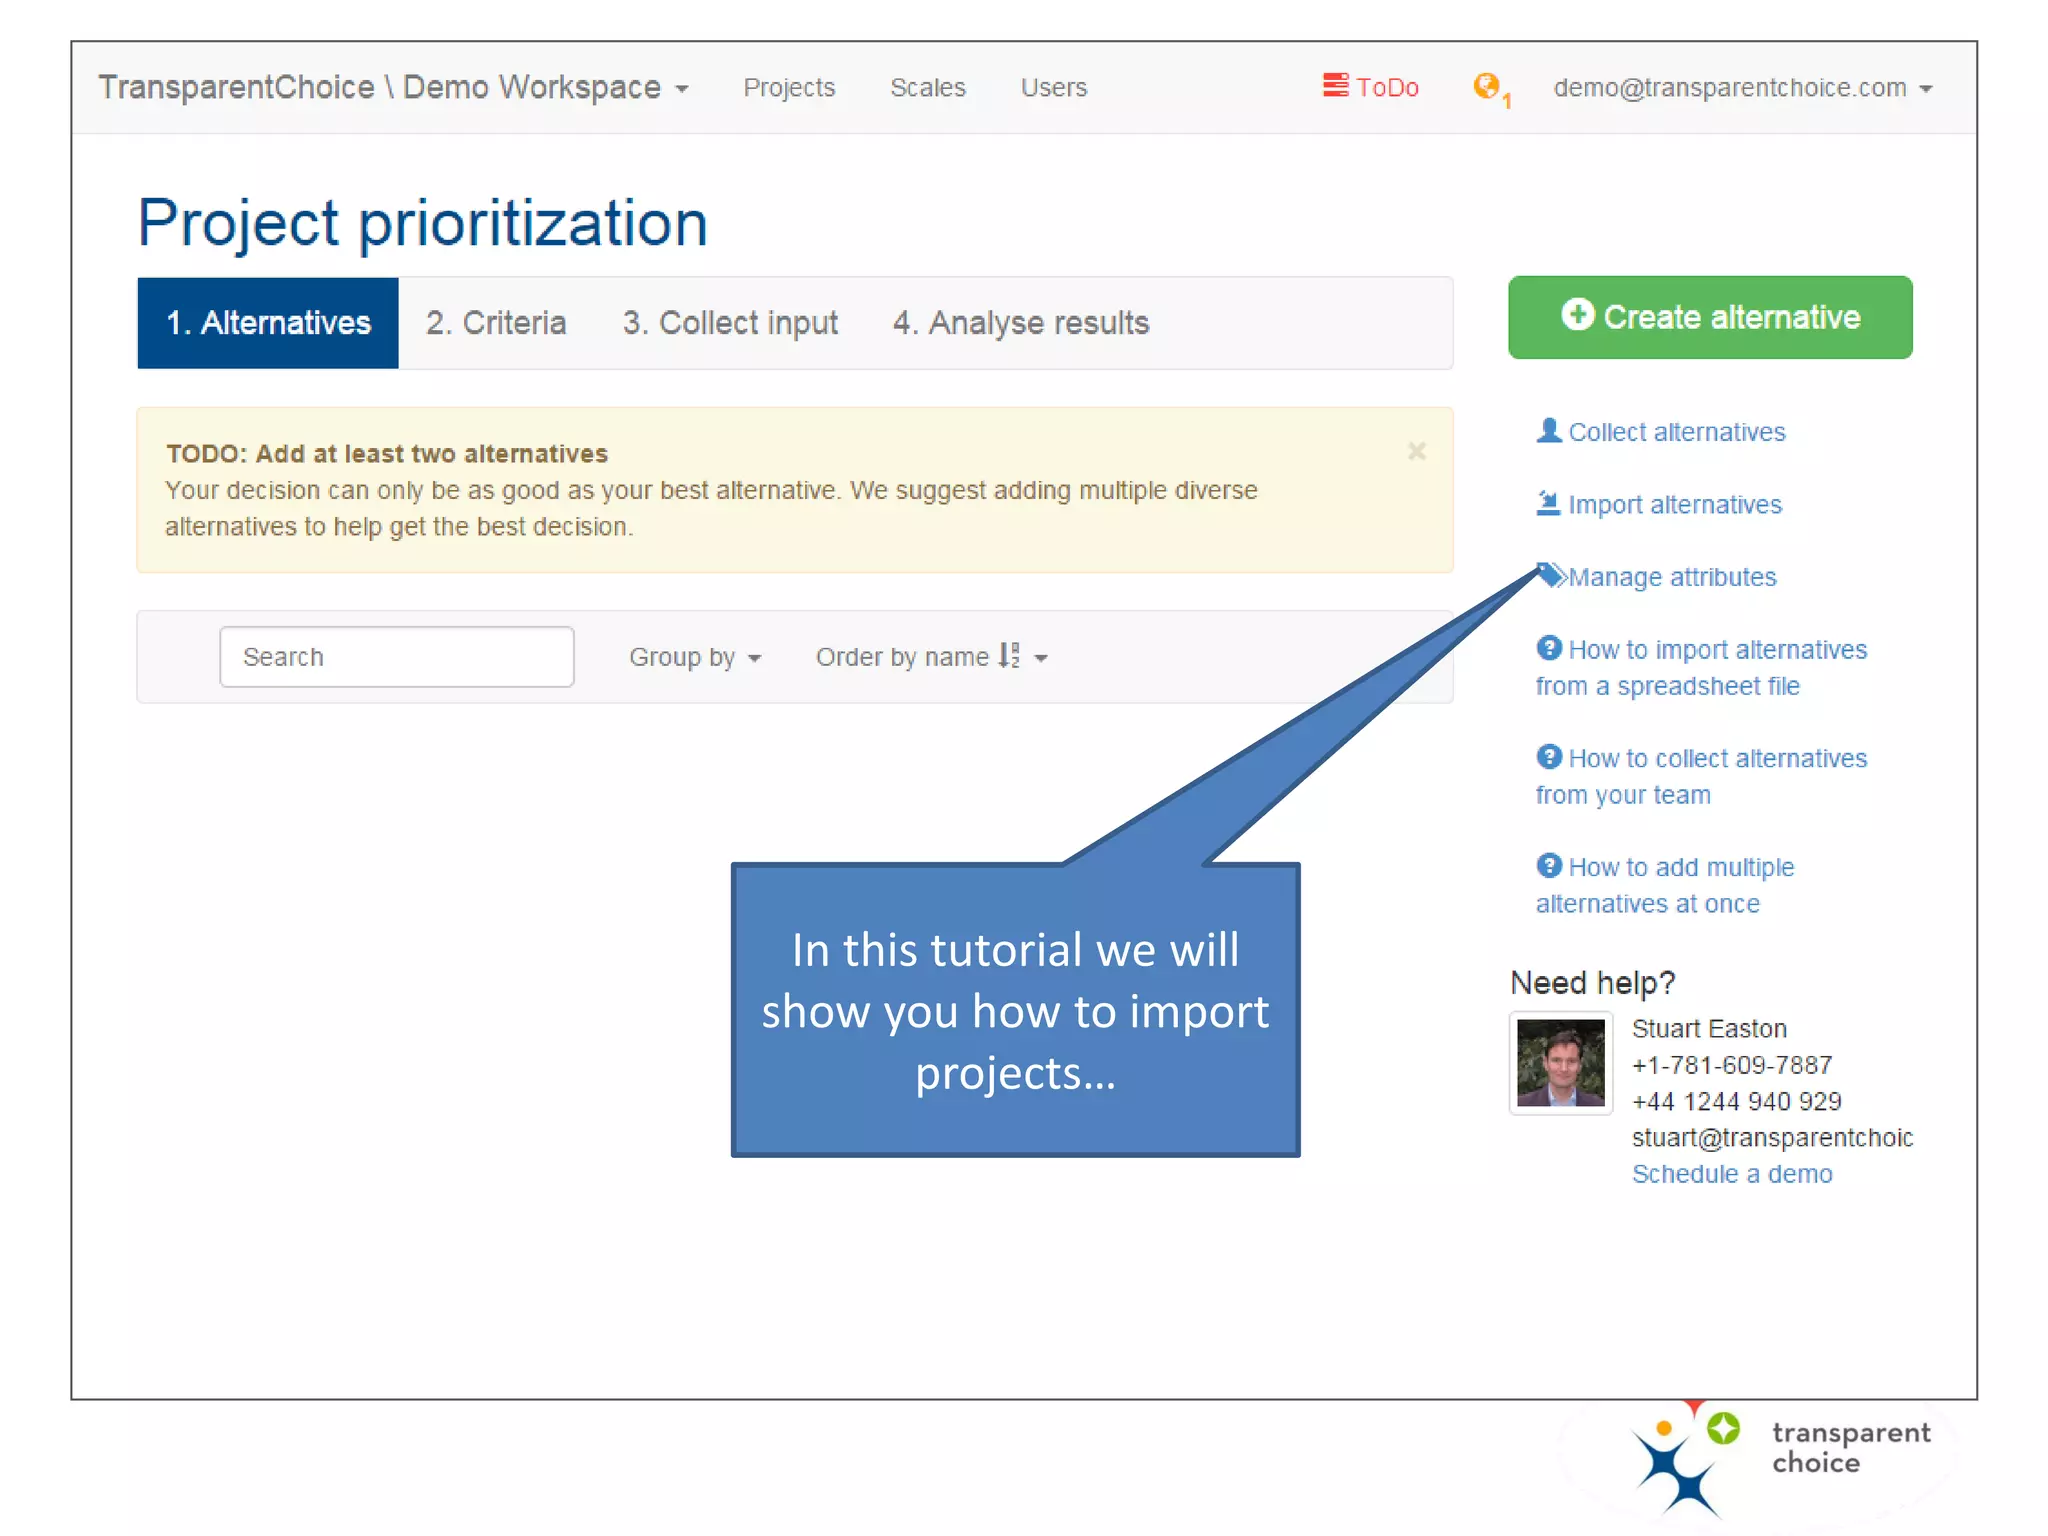Switch to the 3. Collect input tab
Image resolution: width=2048 pixels, height=1536 pixels.
pos(730,323)
